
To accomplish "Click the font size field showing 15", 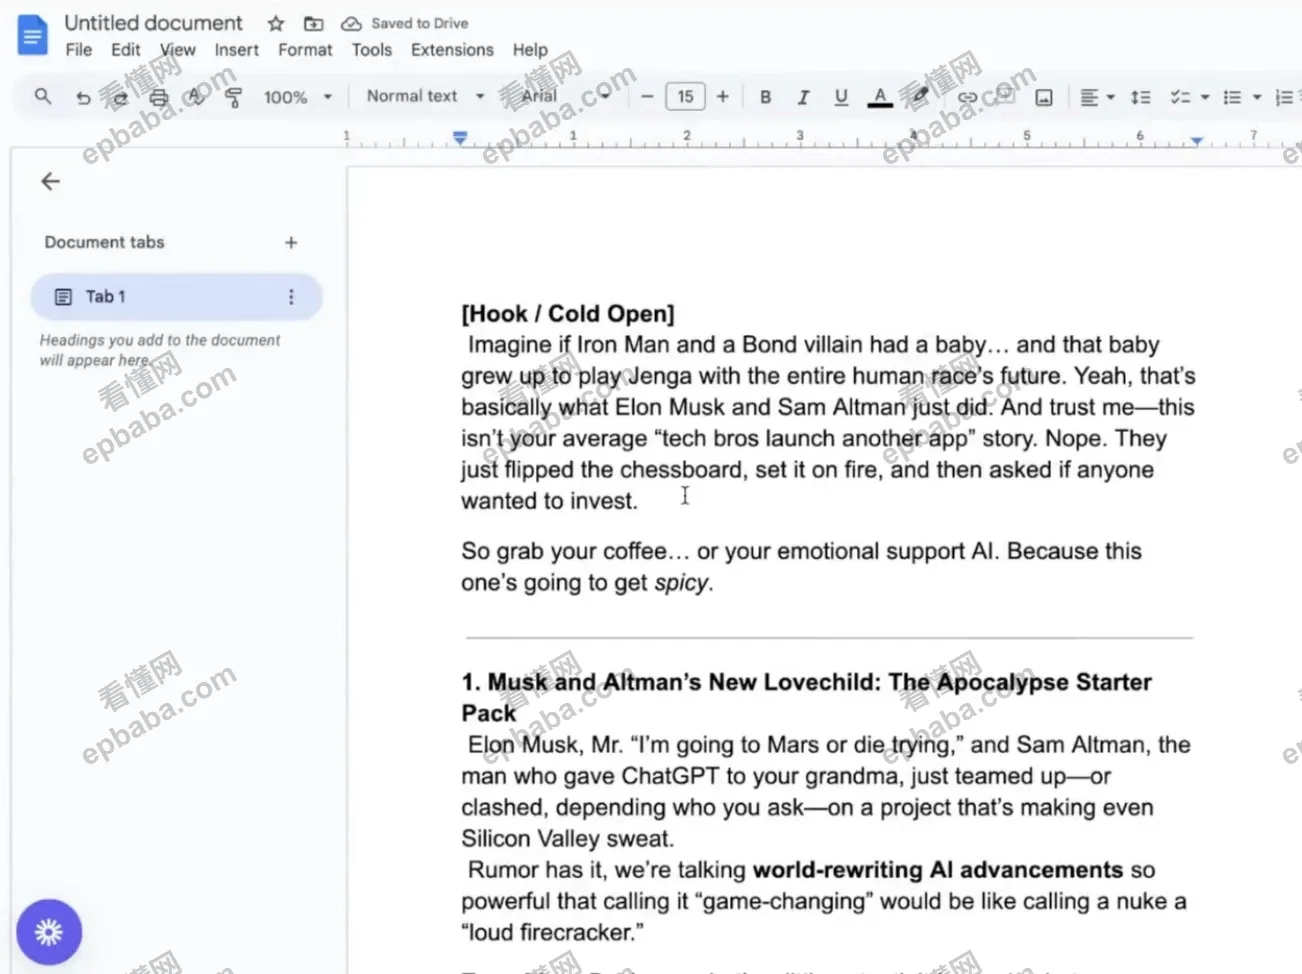I will point(685,96).
